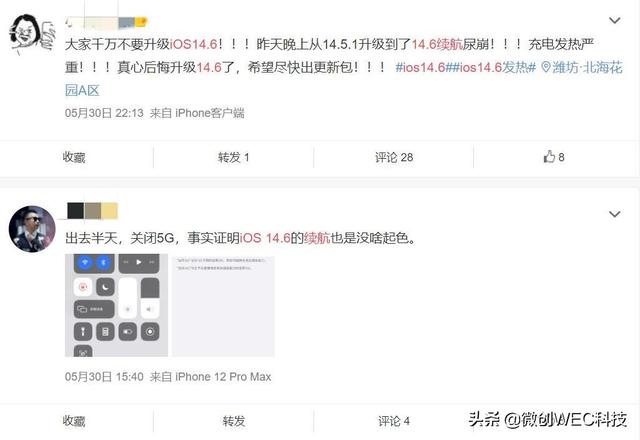The image size is (640, 440).
Task: Click 收藏 under the first post
Action: click(74, 157)
